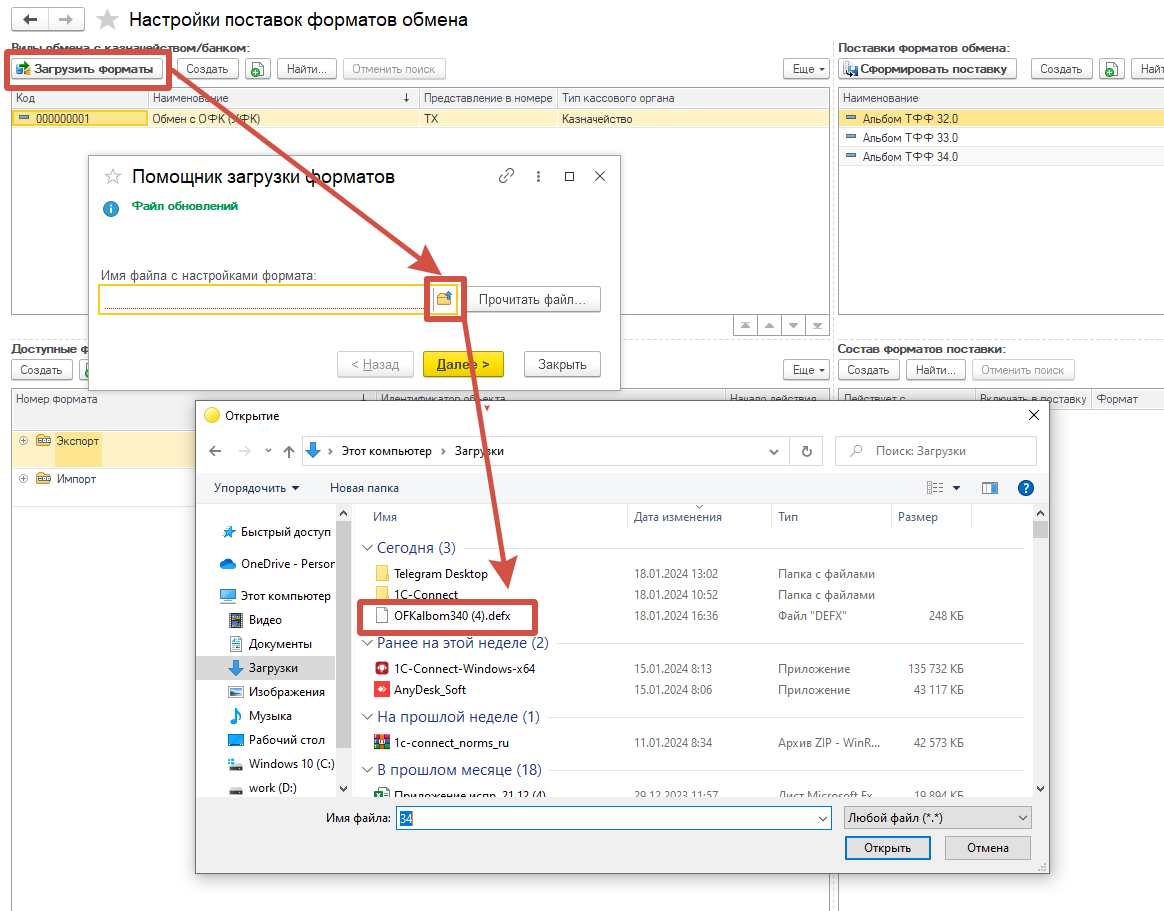Select file OFKalbom340 (4).defx
The width and height of the screenshot is (1164, 911).
click(x=452, y=616)
